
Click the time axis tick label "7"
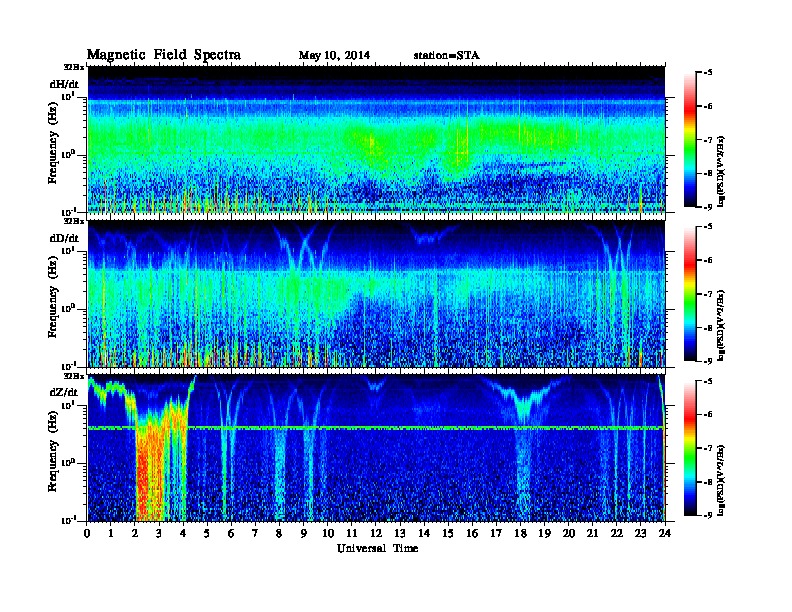[x=255, y=534]
